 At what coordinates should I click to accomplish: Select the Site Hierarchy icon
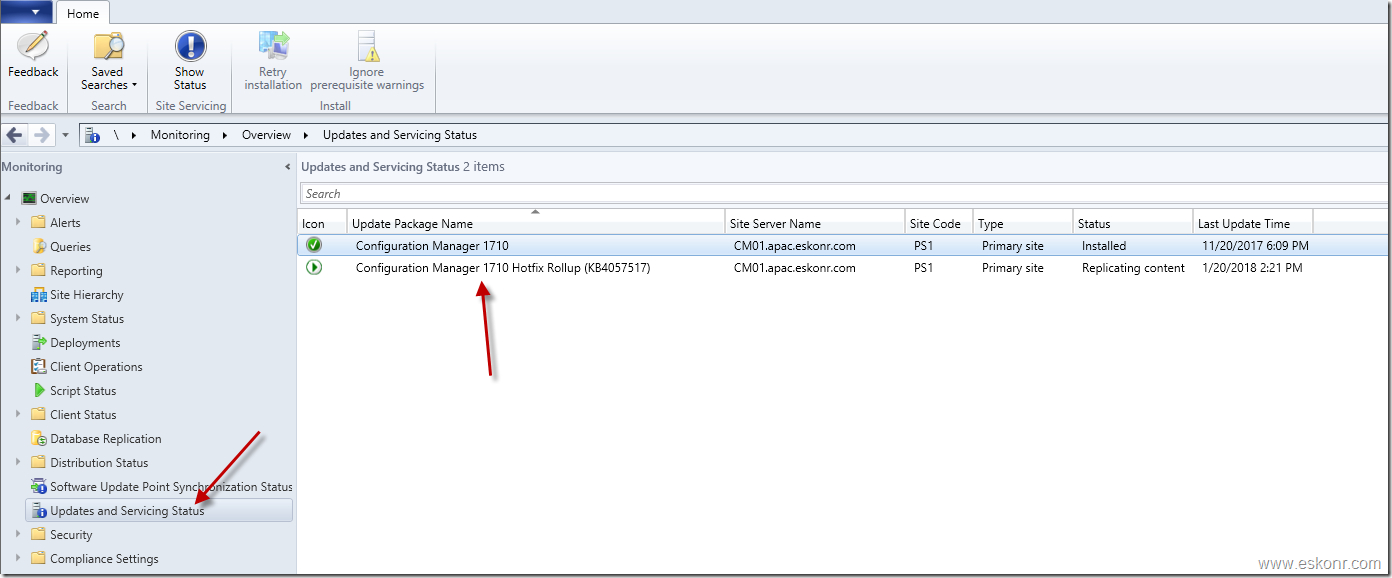(39, 294)
